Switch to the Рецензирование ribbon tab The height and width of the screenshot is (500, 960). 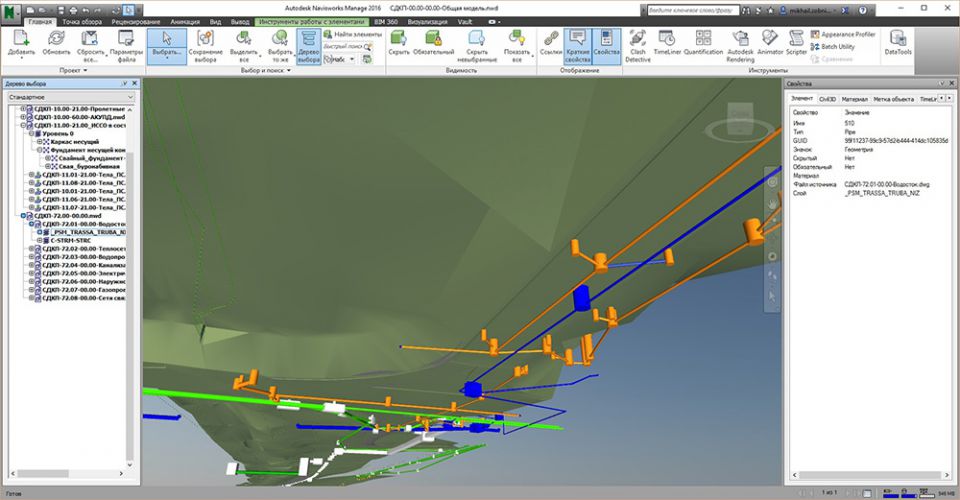coord(136,21)
